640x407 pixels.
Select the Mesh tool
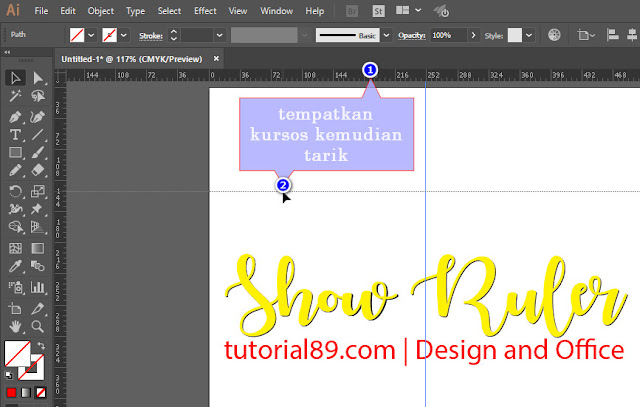tap(16, 248)
